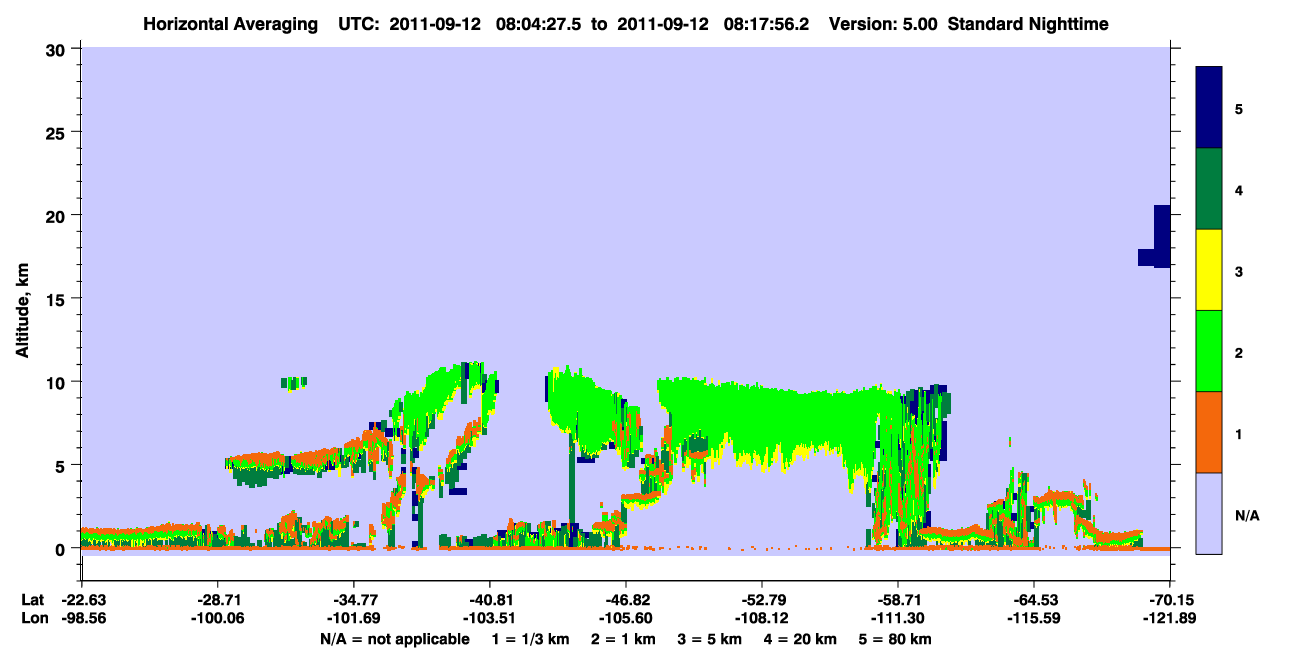The image size is (1300, 667).
Task: Click longitude value -100.06
Action: 217,618
